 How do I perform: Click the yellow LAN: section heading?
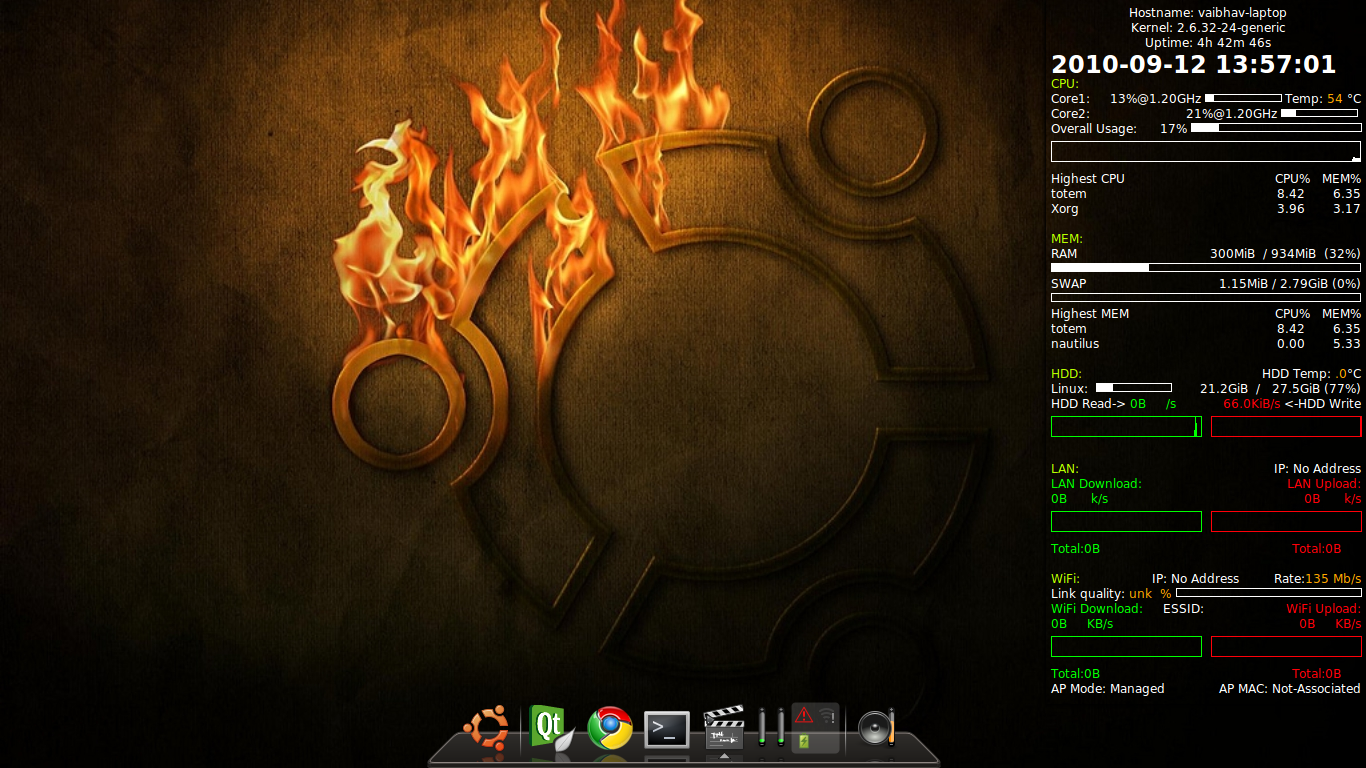click(x=1065, y=469)
